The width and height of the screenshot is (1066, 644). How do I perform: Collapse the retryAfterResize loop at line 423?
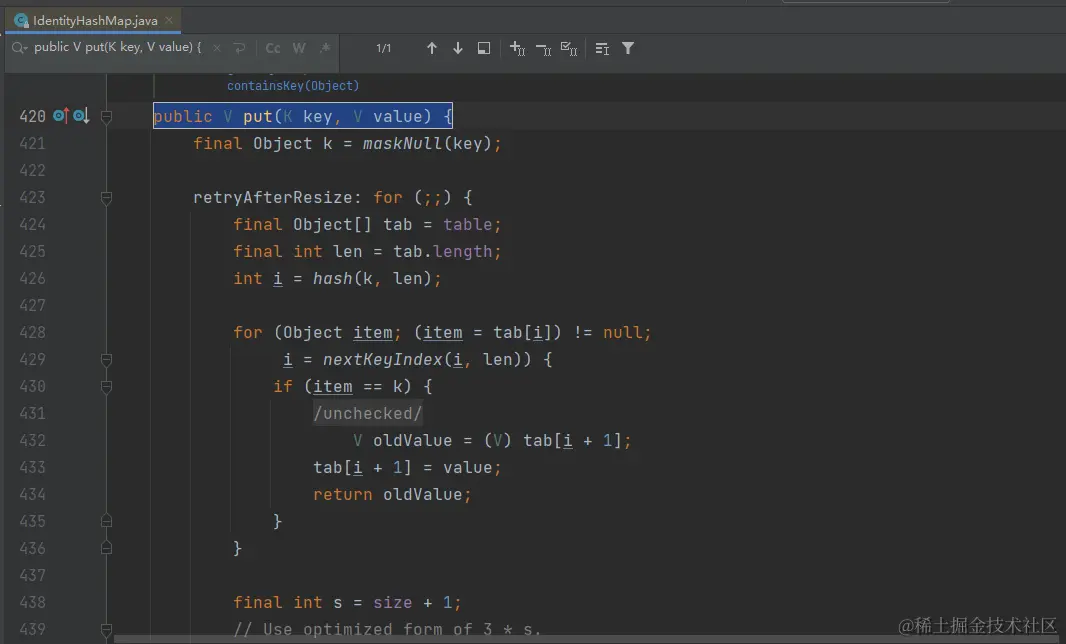click(107, 198)
